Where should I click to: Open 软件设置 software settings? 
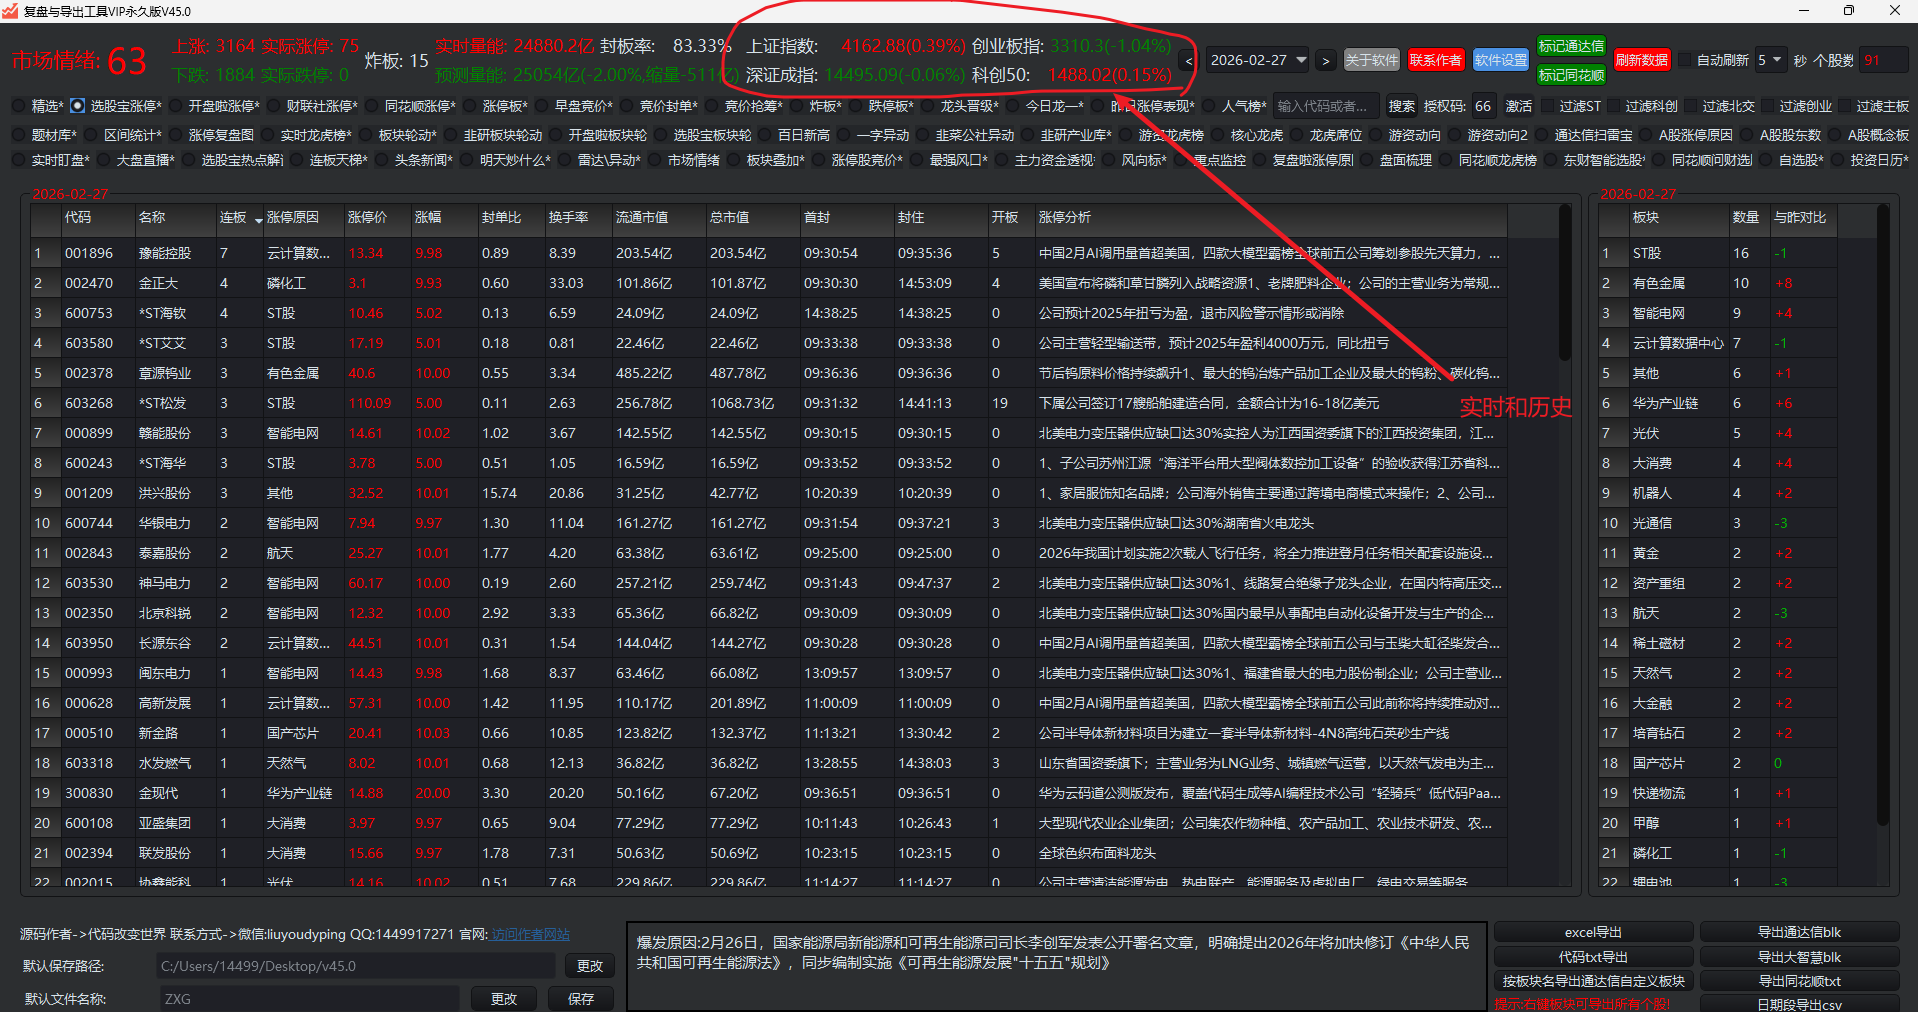pos(1500,60)
